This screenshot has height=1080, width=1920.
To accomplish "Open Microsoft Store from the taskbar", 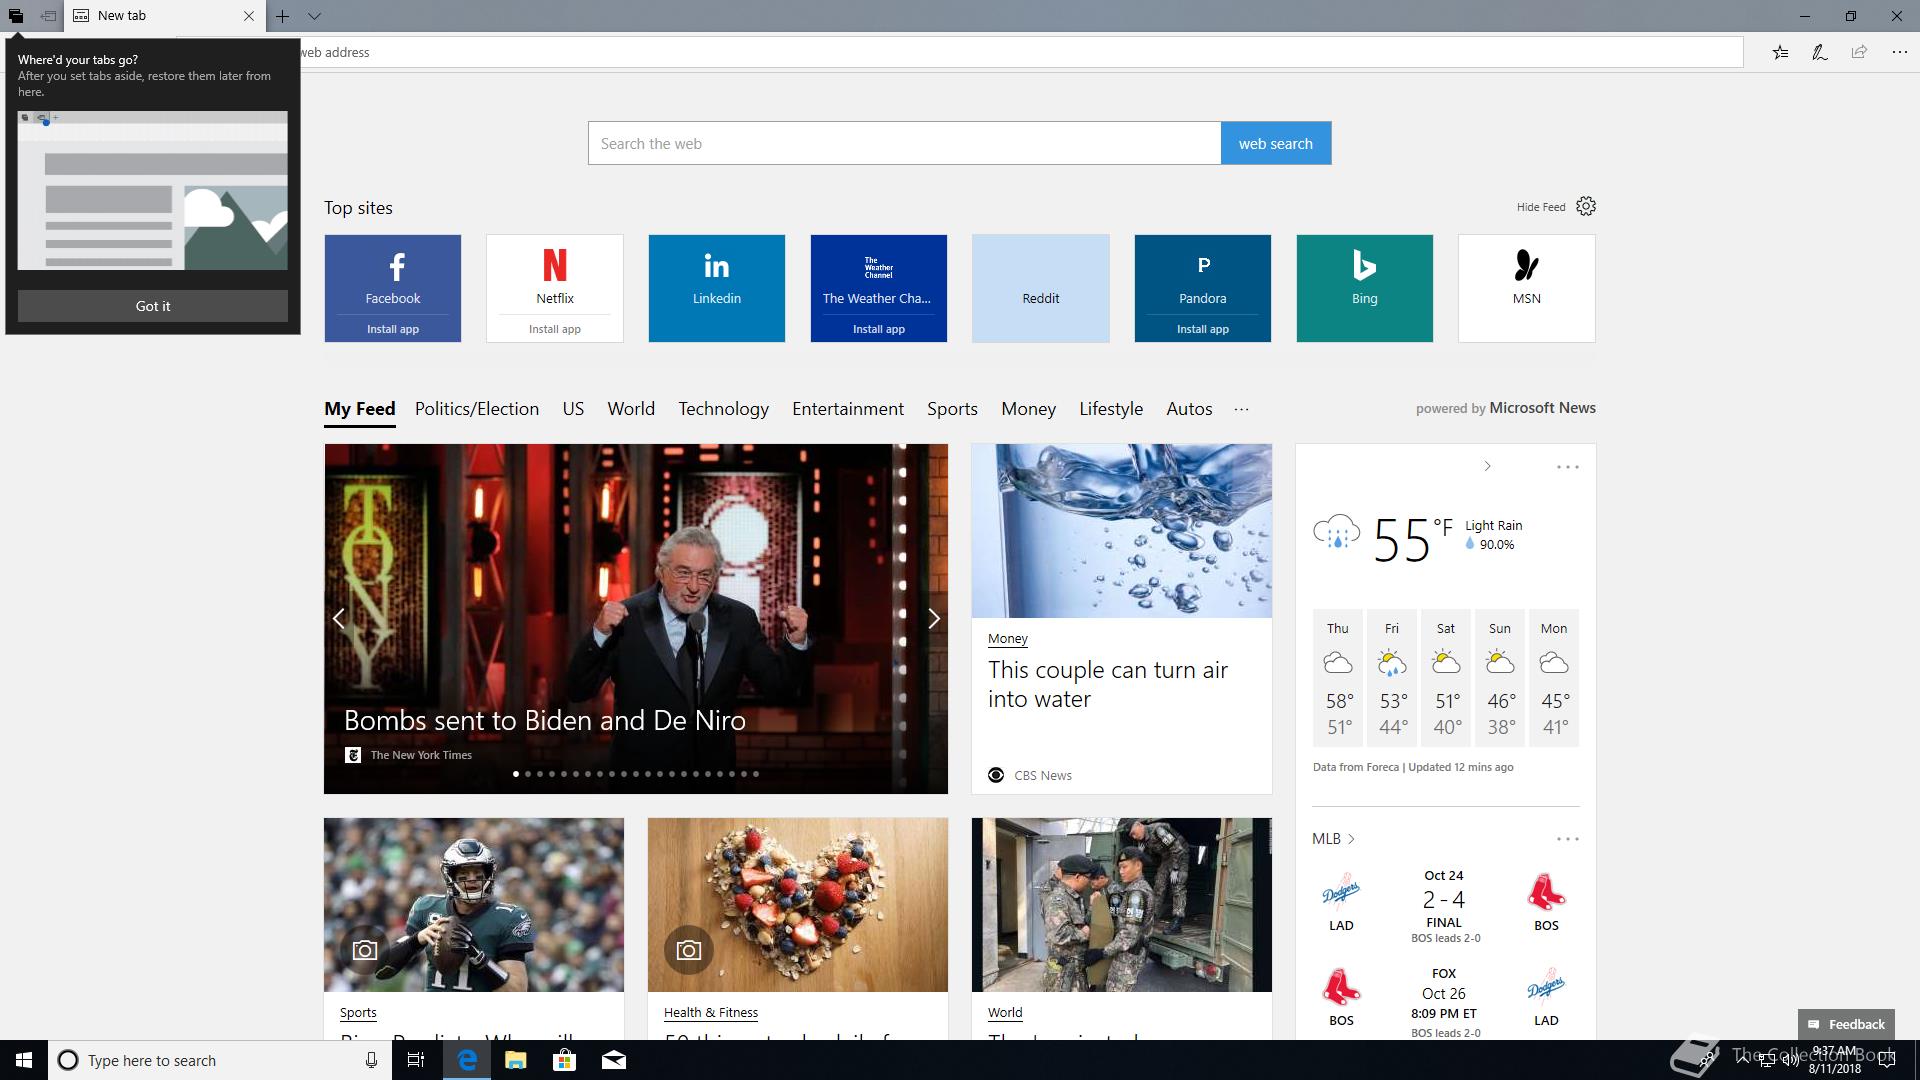I will (565, 1060).
